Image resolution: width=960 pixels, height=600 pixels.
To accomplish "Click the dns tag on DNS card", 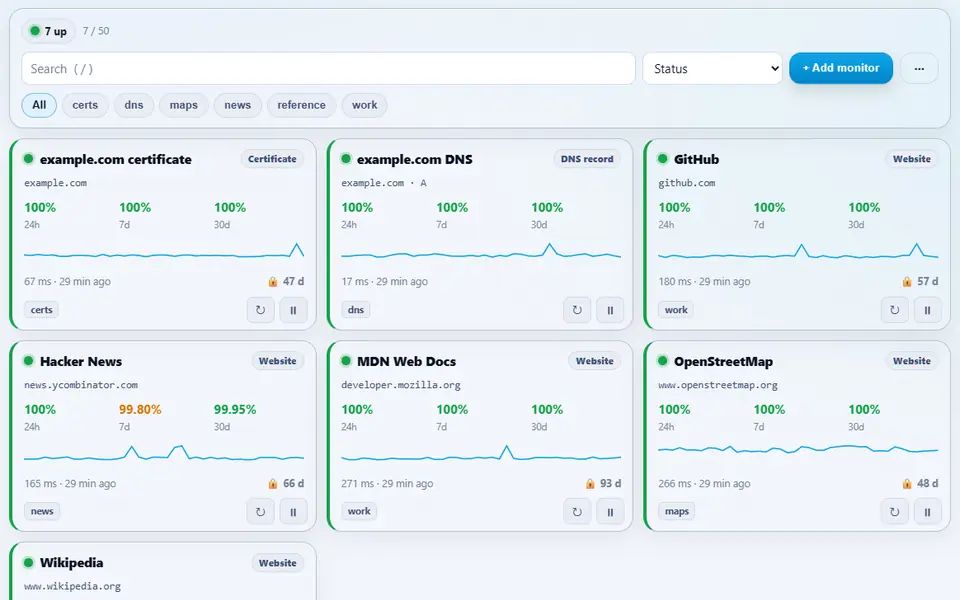I will [356, 310].
